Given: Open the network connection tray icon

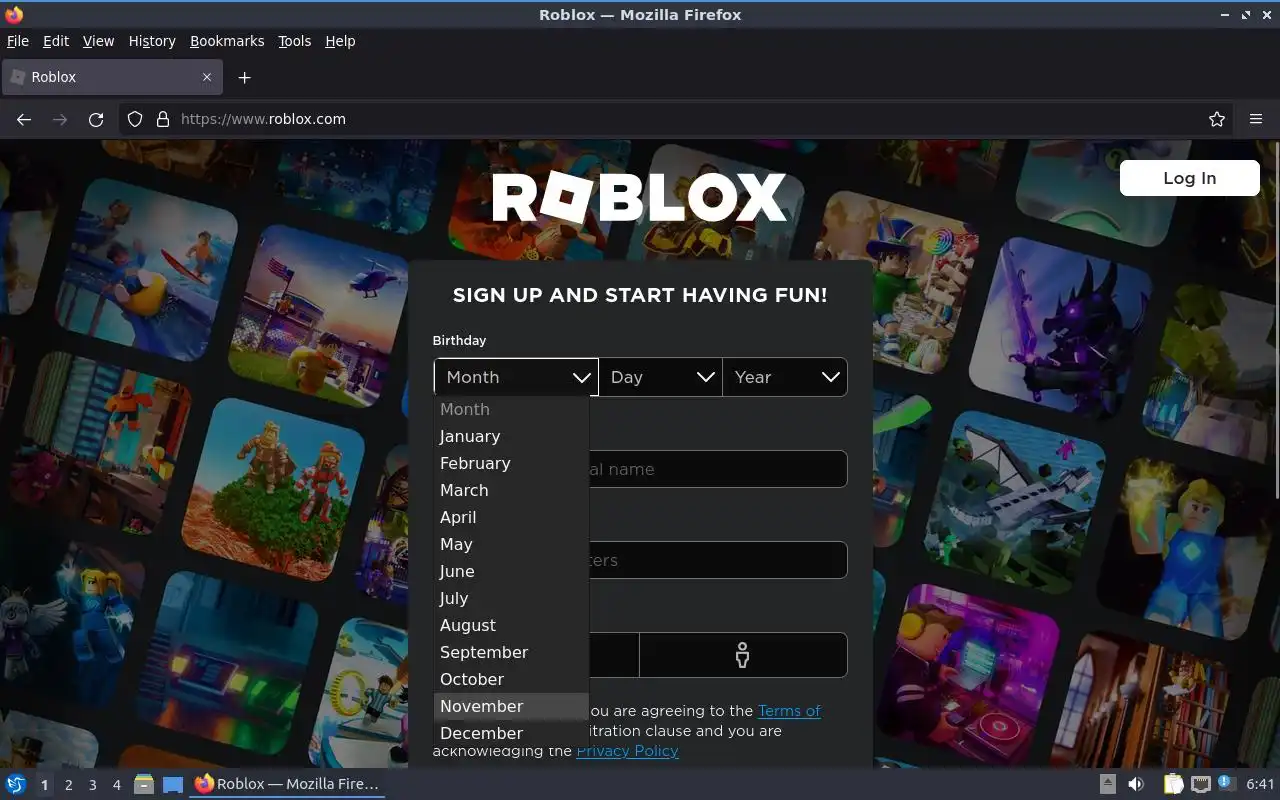Looking at the screenshot, I should (x=1200, y=785).
